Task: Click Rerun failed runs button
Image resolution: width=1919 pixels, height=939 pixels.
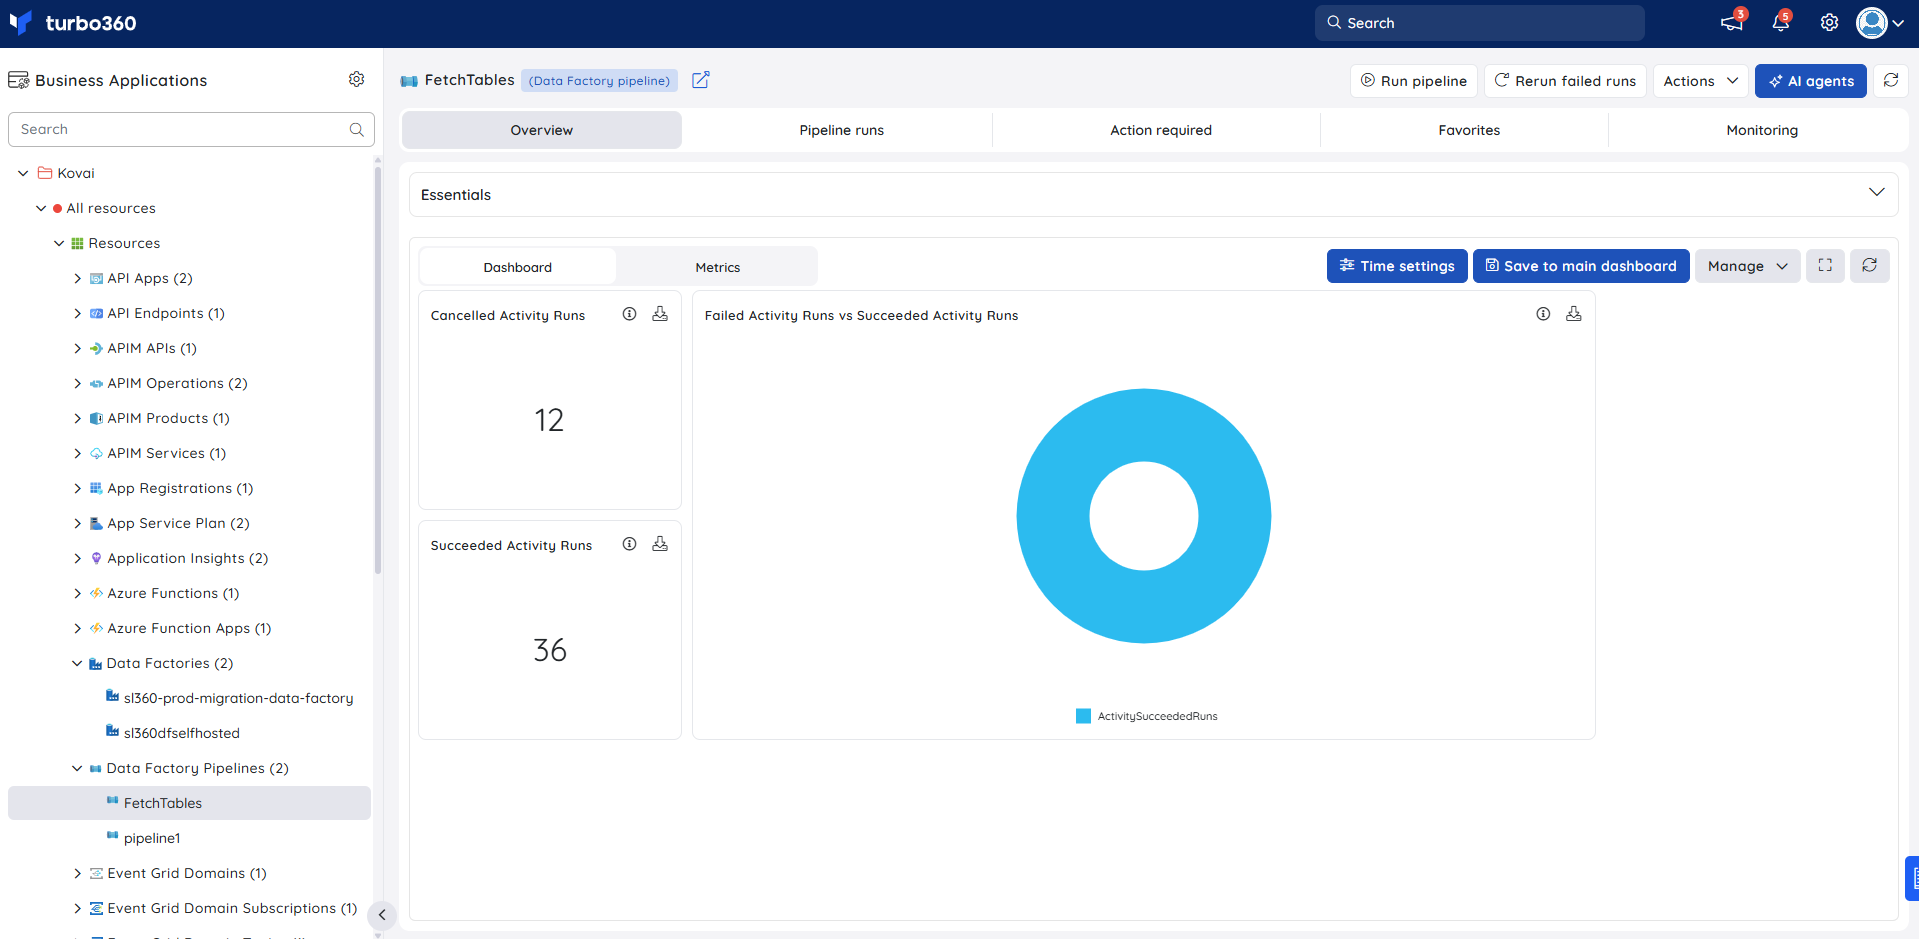Action: tap(1566, 81)
